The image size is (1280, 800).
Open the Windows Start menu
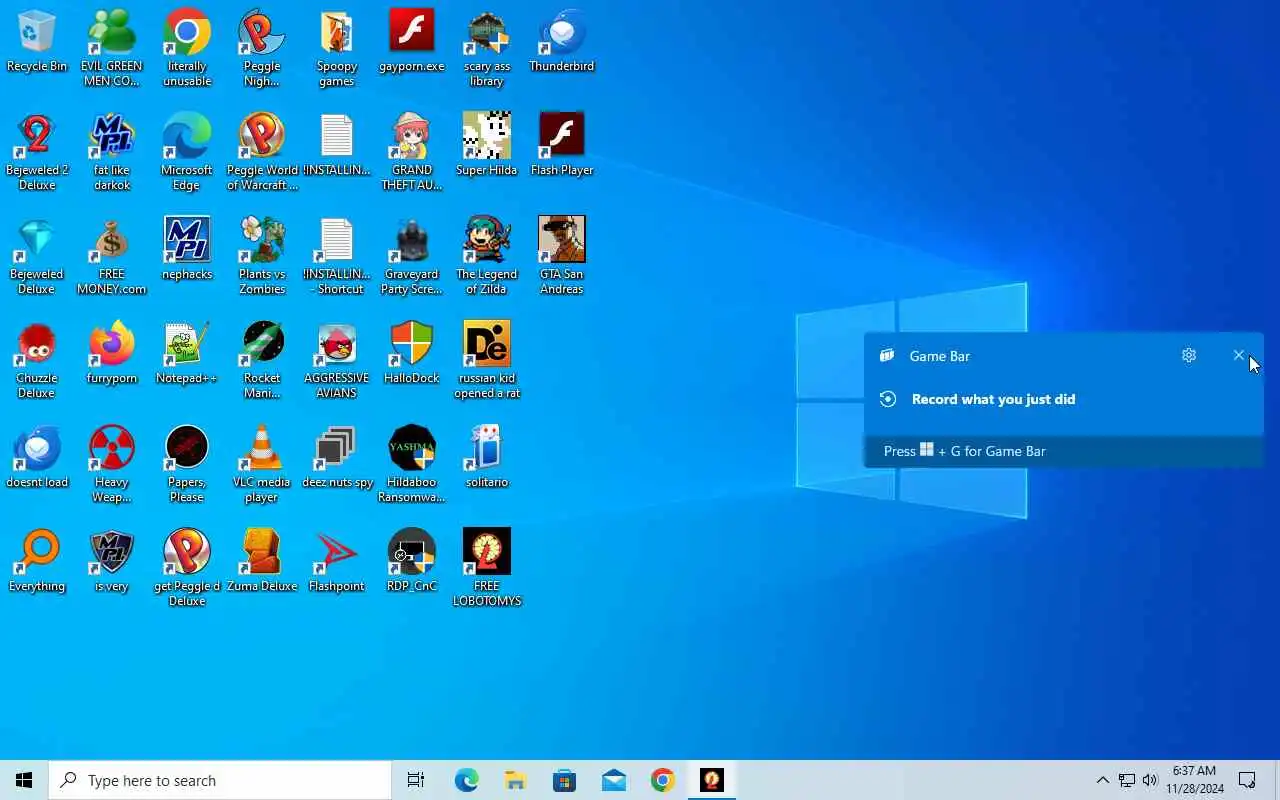pos(24,780)
